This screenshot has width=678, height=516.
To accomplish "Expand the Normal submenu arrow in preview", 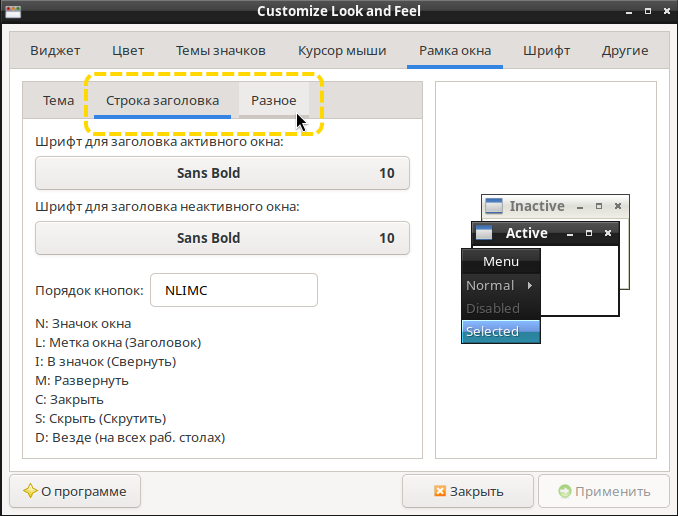I will 530,285.
